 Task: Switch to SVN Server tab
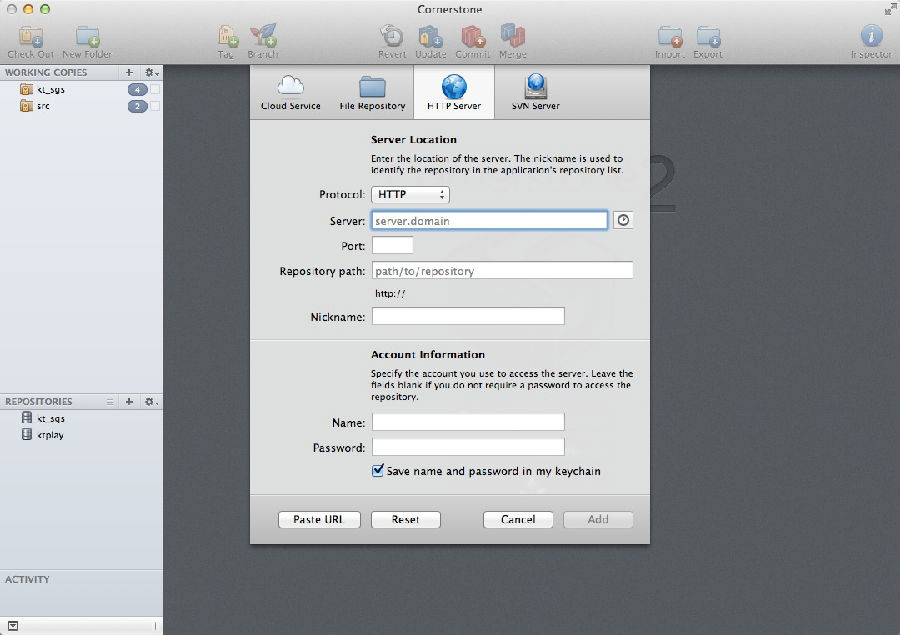click(x=536, y=92)
